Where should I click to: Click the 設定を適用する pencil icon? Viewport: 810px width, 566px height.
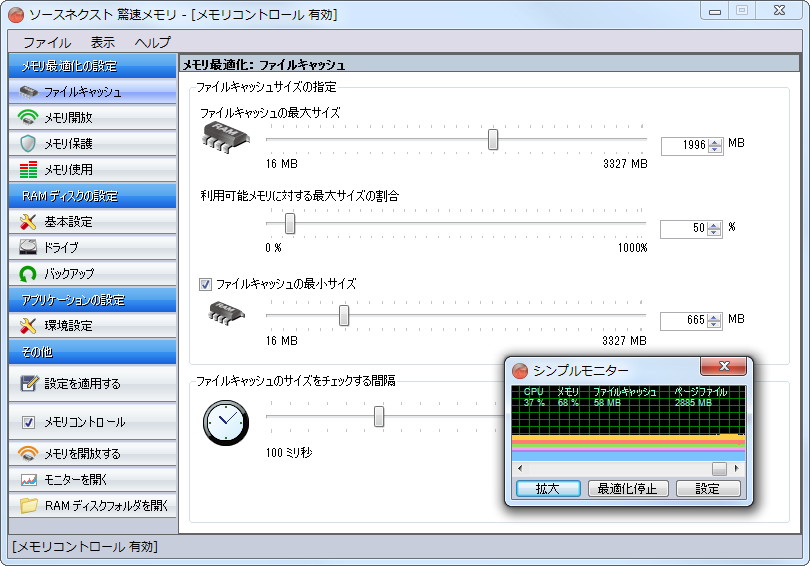29,383
